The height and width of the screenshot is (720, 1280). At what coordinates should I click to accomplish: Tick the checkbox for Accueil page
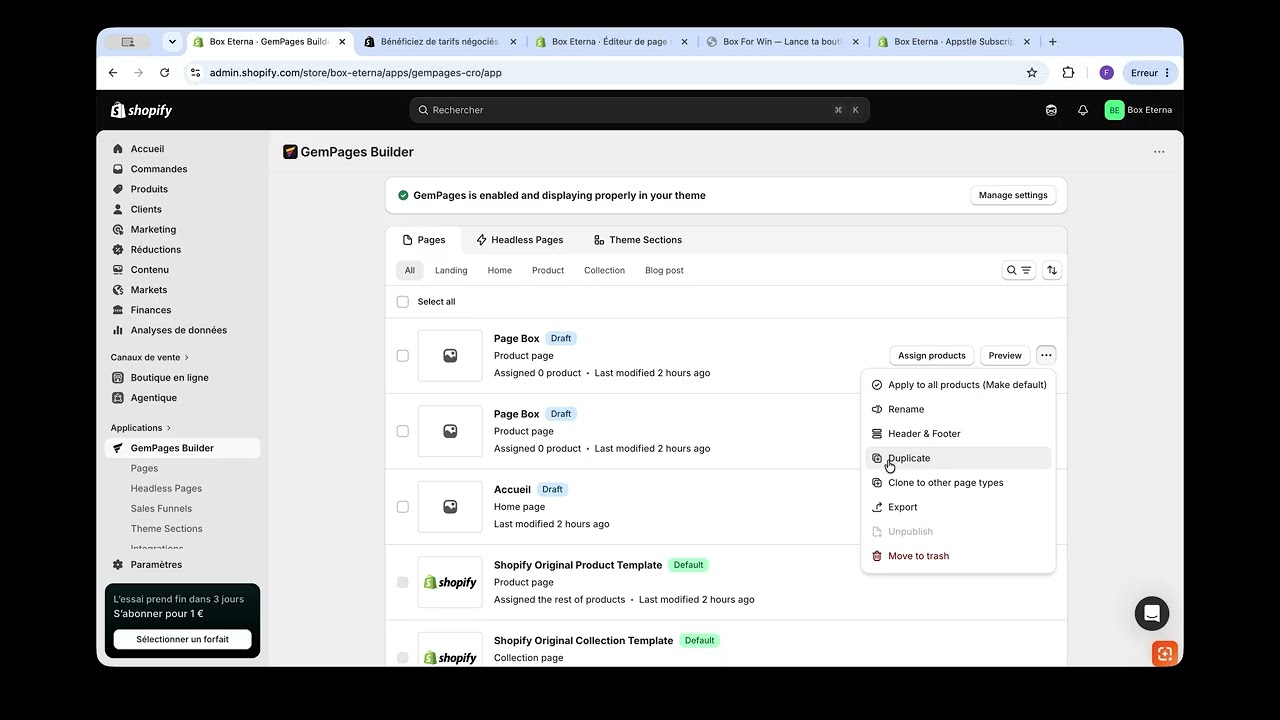coord(403,507)
